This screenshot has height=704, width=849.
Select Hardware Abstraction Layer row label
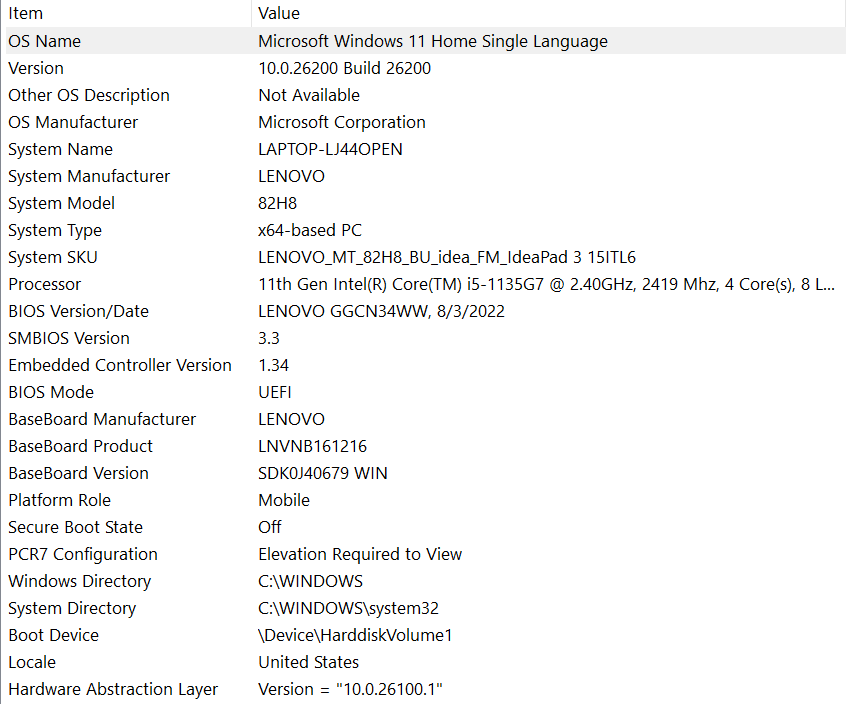pyautogui.click(x=113, y=690)
